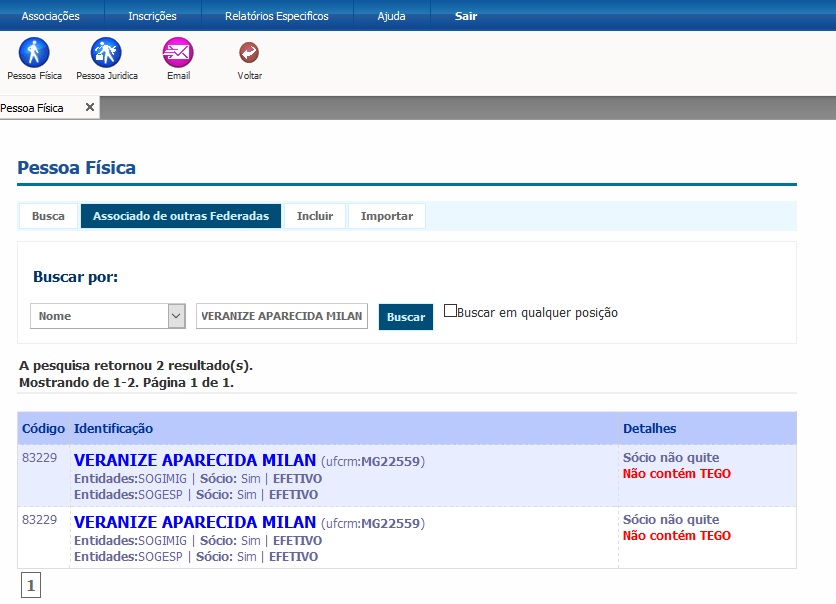Open the Inscrições menu
836x604 pixels.
(x=152, y=16)
